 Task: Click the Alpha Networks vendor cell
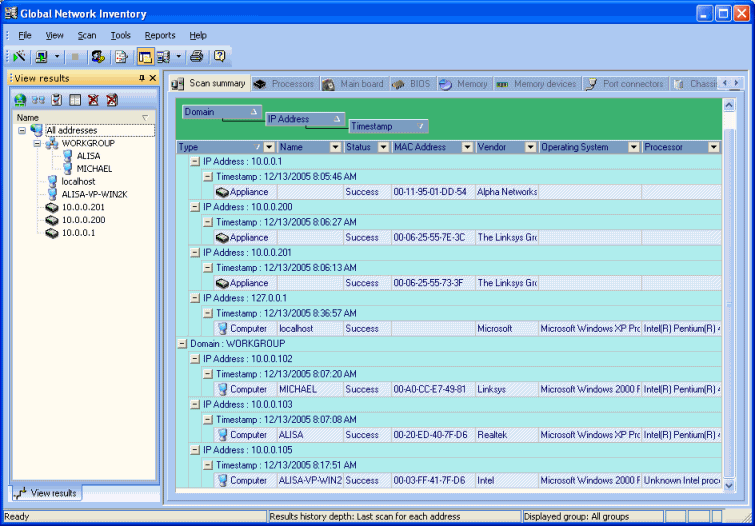pos(507,192)
